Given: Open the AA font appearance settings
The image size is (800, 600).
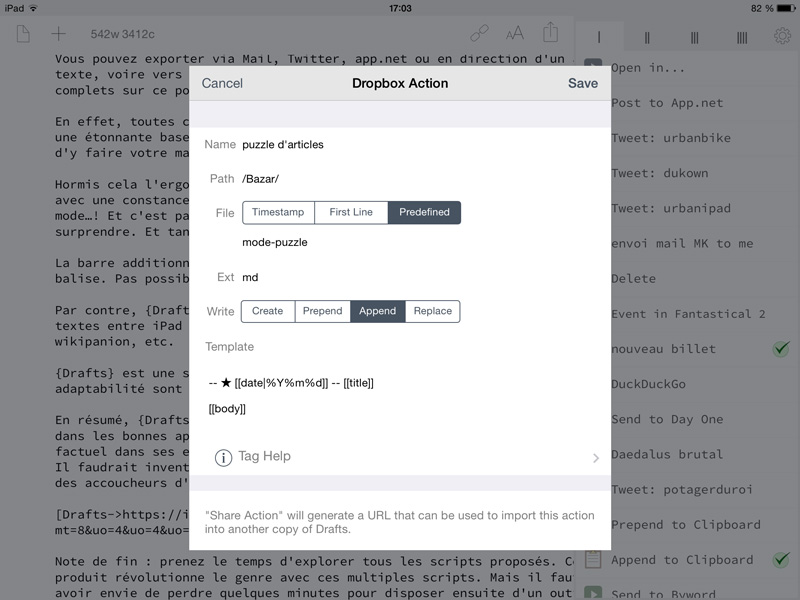Looking at the screenshot, I should click(515, 34).
